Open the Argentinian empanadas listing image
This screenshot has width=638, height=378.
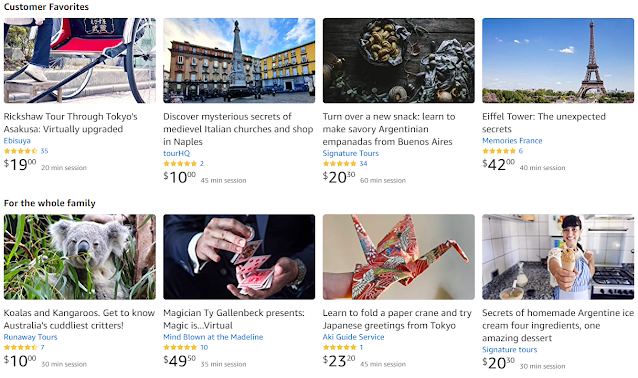(x=399, y=60)
